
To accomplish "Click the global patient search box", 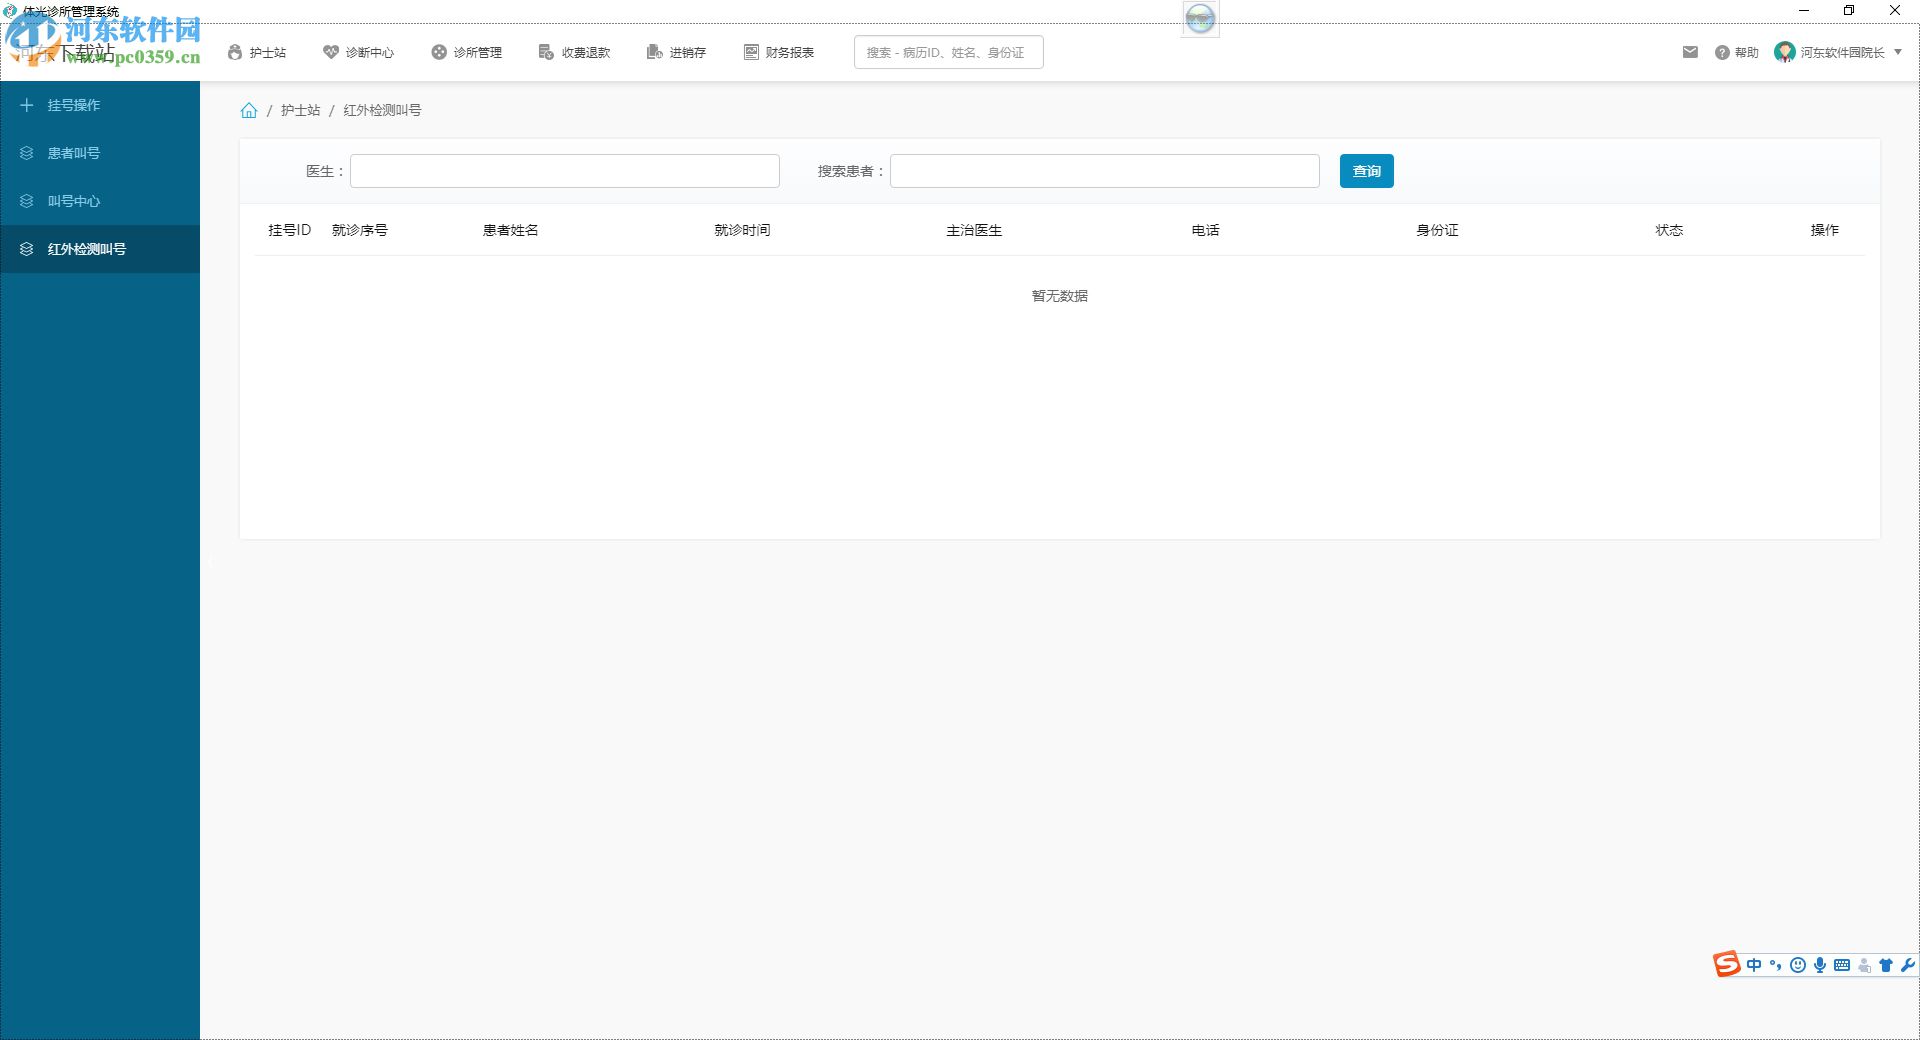I will pos(948,52).
